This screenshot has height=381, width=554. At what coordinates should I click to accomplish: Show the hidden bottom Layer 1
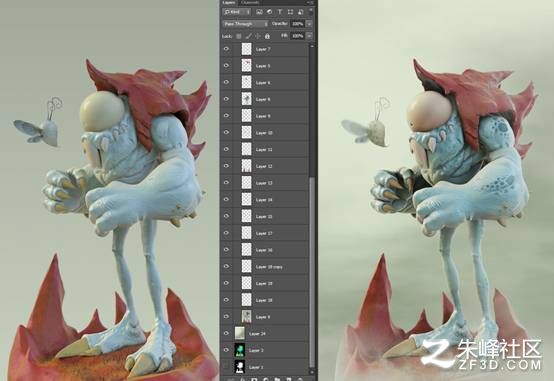226,367
